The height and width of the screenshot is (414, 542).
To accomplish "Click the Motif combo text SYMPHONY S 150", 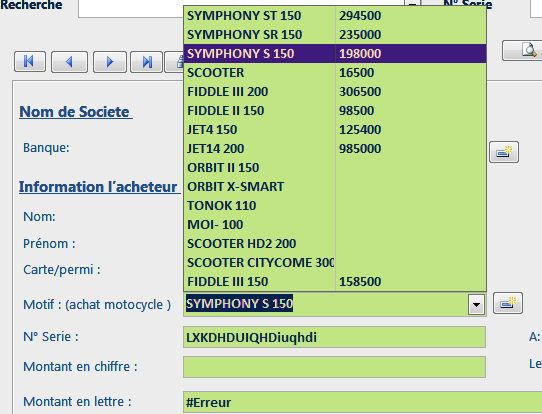I will [x=240, y=303].
